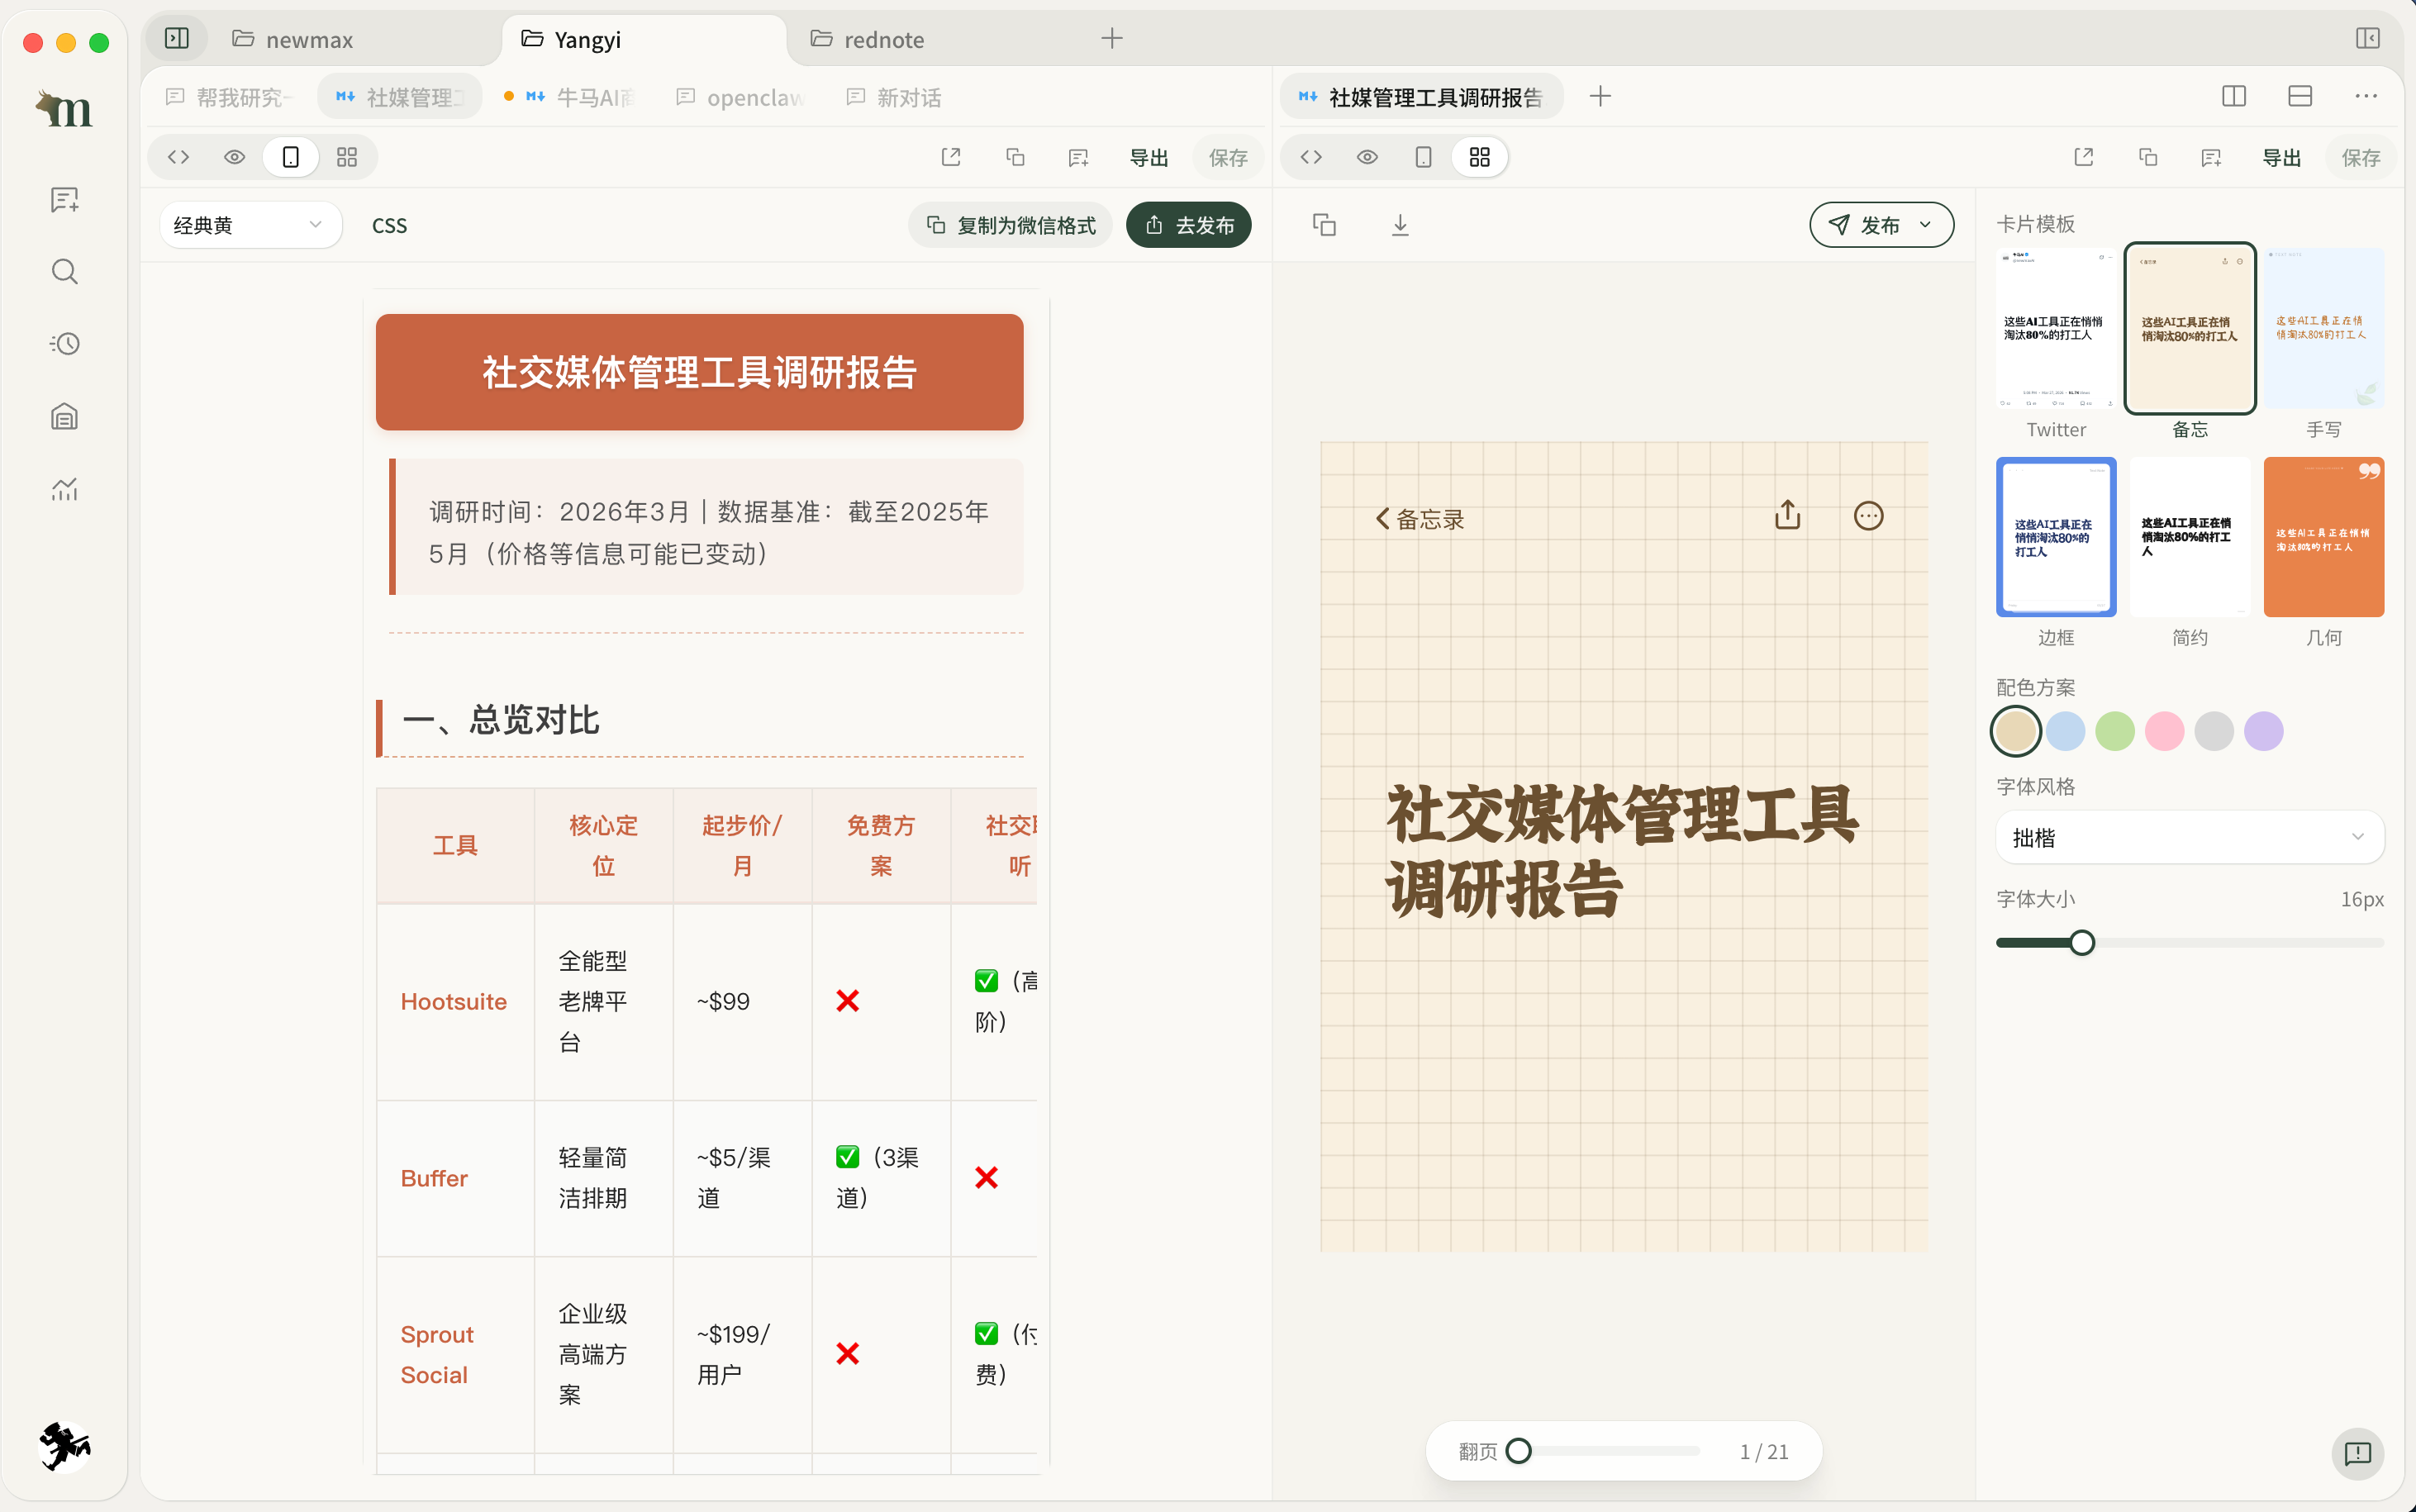The image size is (2416, 1512).
Task: Open the openclaw document tab
Action: (x=741, y=98)
